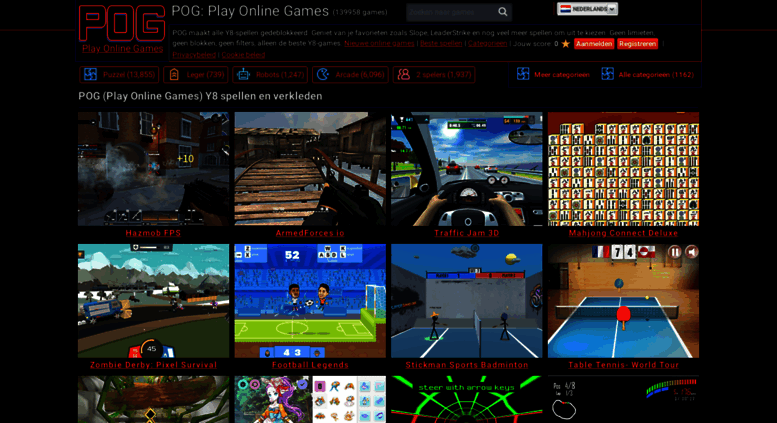The height and width of the screenshot is (423, 777).
Task: Click the Aanmelden button
Action: pos(594,44)
